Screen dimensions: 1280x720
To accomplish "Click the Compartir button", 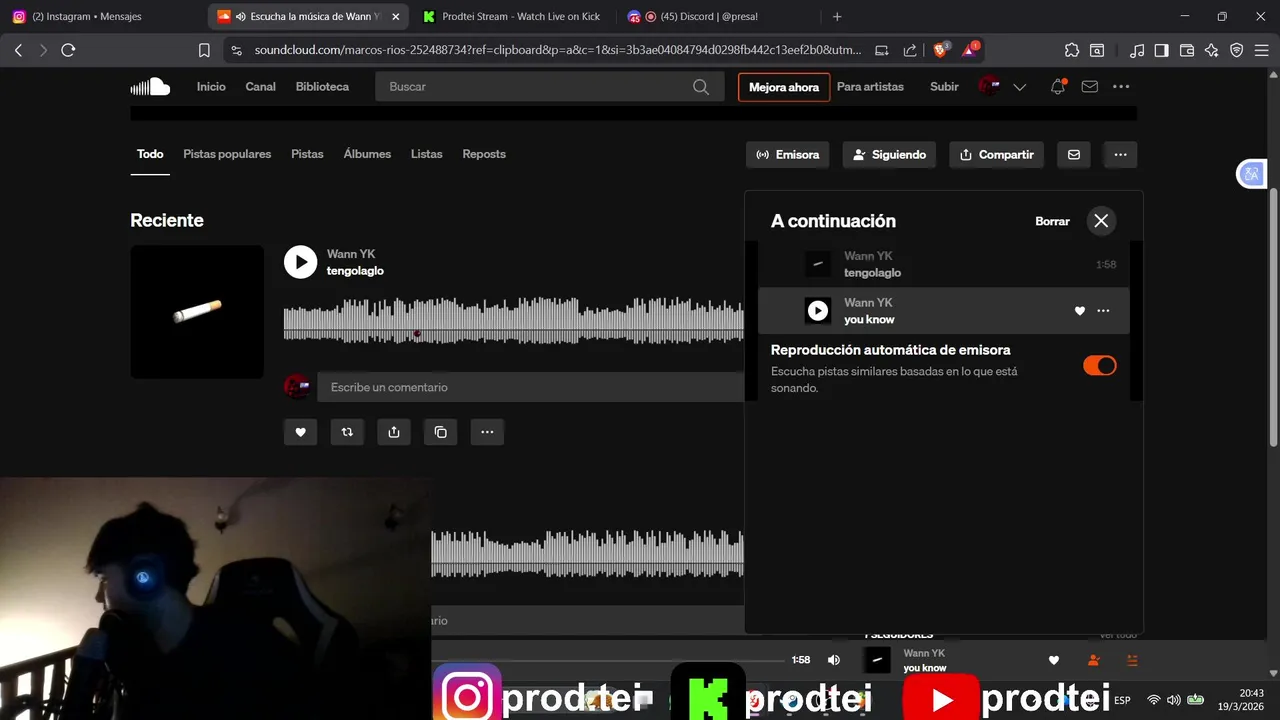I will coord(996,155).
